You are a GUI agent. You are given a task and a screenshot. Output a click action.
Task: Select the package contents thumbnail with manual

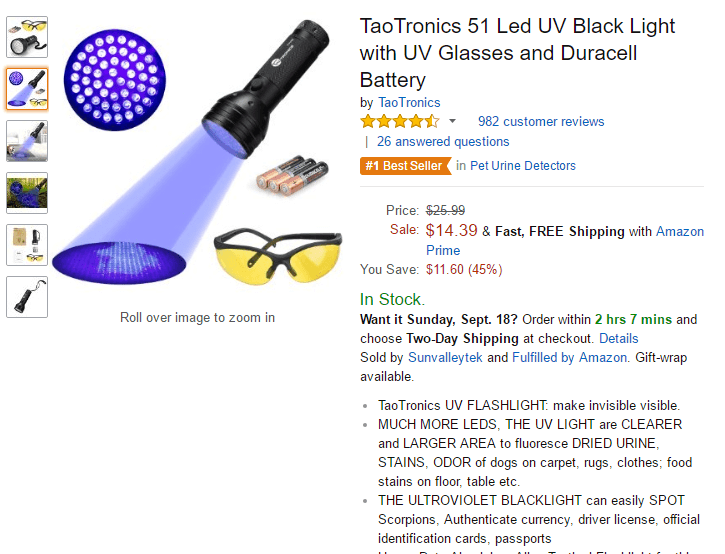tap(27, 245)
